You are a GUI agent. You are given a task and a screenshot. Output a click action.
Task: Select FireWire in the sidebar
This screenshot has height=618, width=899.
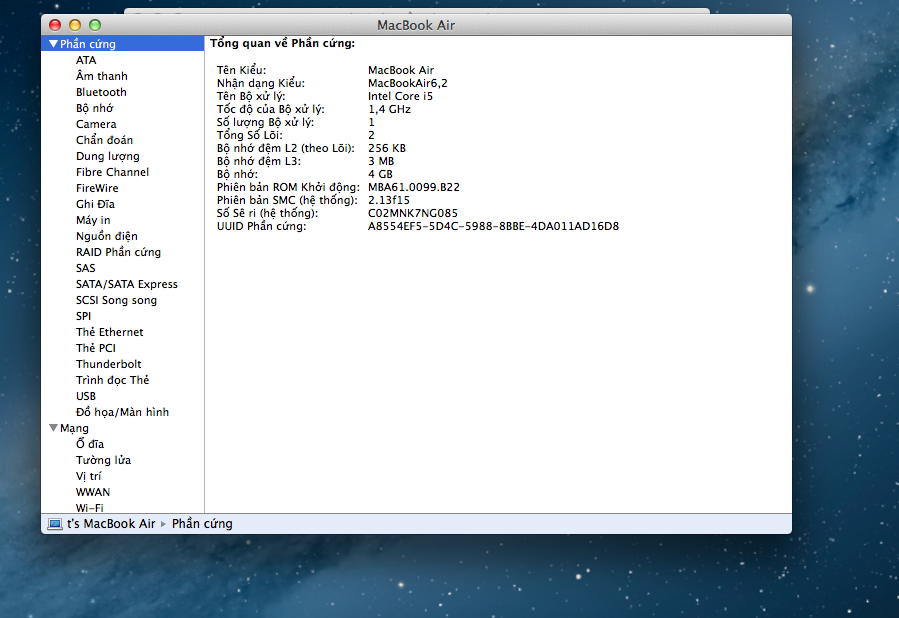point(97,188)
